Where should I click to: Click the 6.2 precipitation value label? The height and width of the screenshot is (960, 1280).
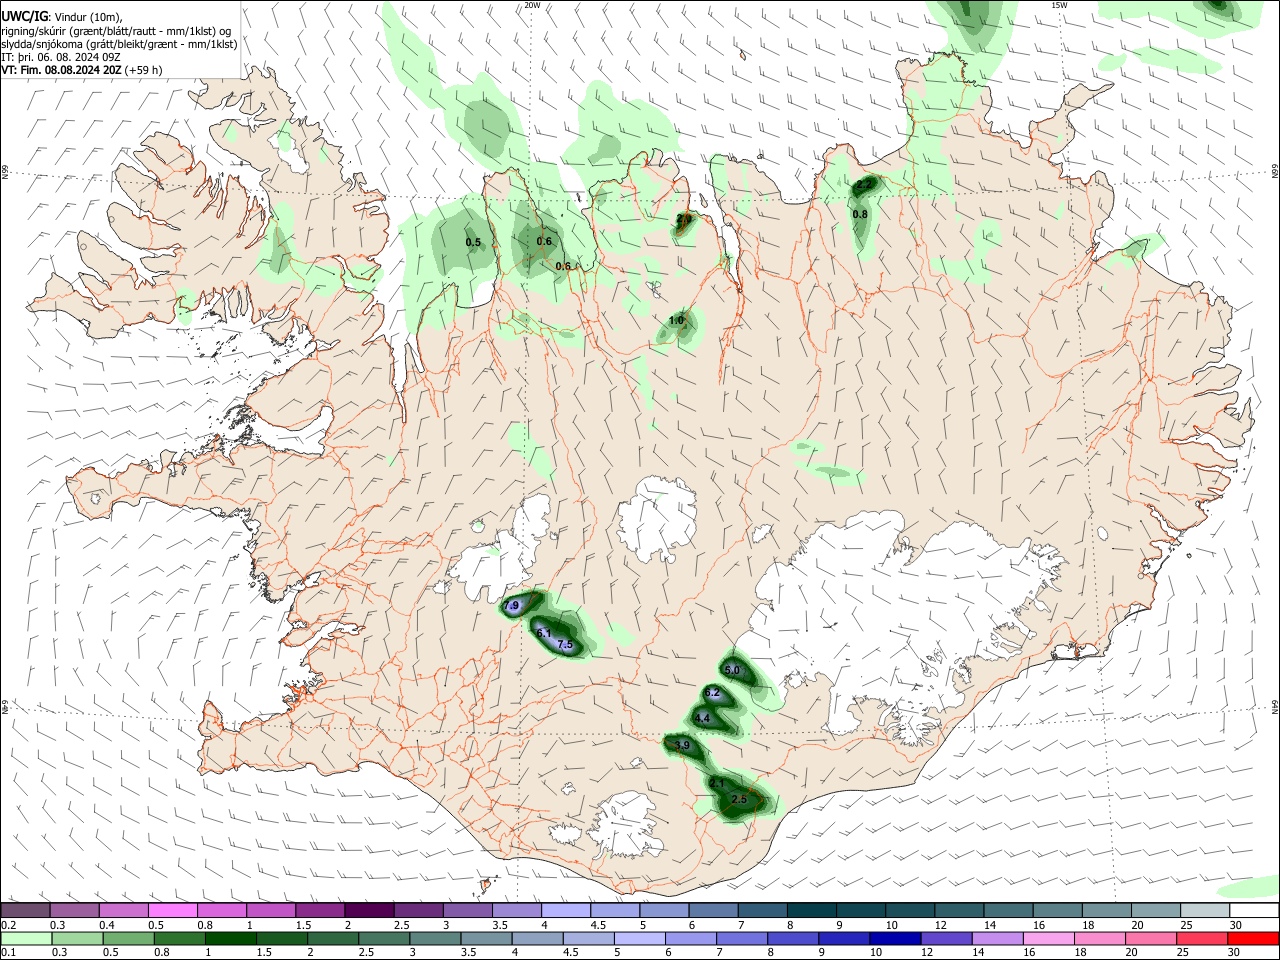tap(712, 693)
